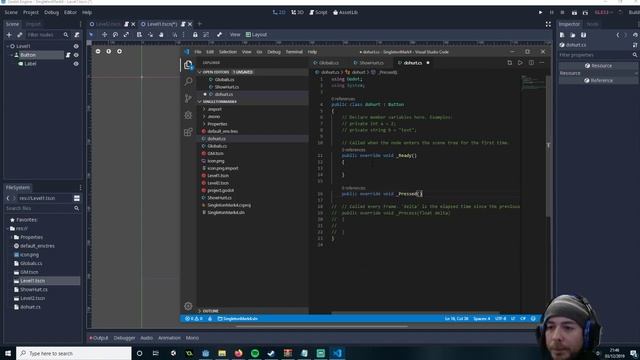The image size is (640, 360).
Task: Open the Godot Scene menu
Action: 11,12
